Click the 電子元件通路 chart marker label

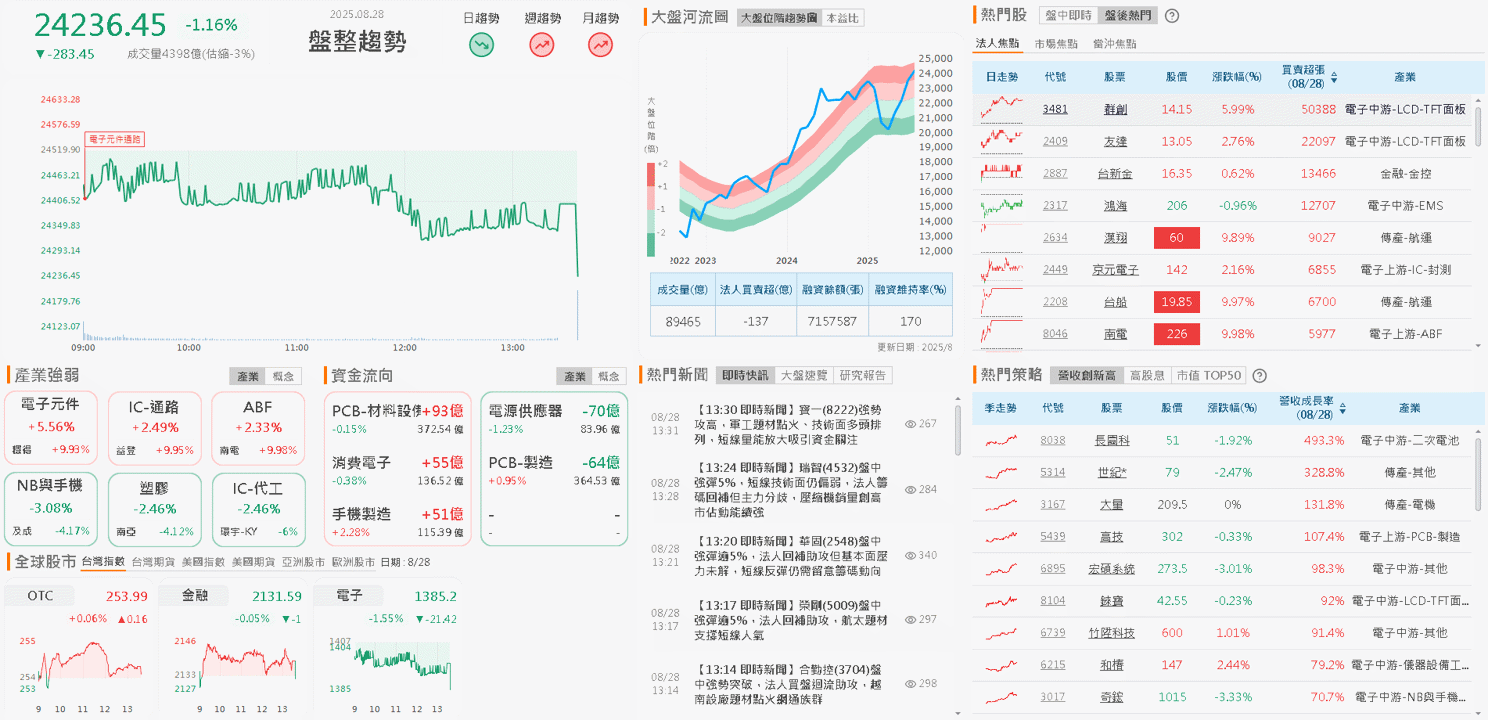[115, 139]
